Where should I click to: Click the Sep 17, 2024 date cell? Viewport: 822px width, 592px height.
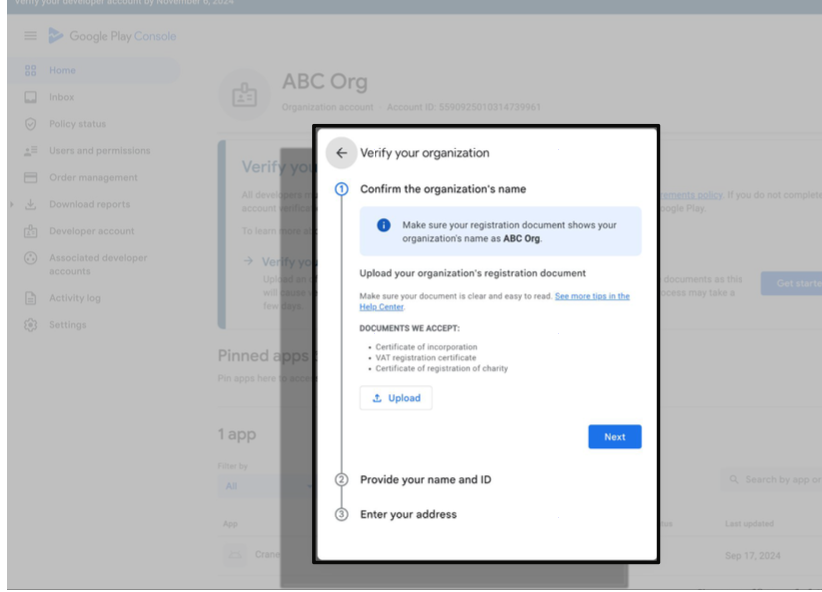coord(752,556)
